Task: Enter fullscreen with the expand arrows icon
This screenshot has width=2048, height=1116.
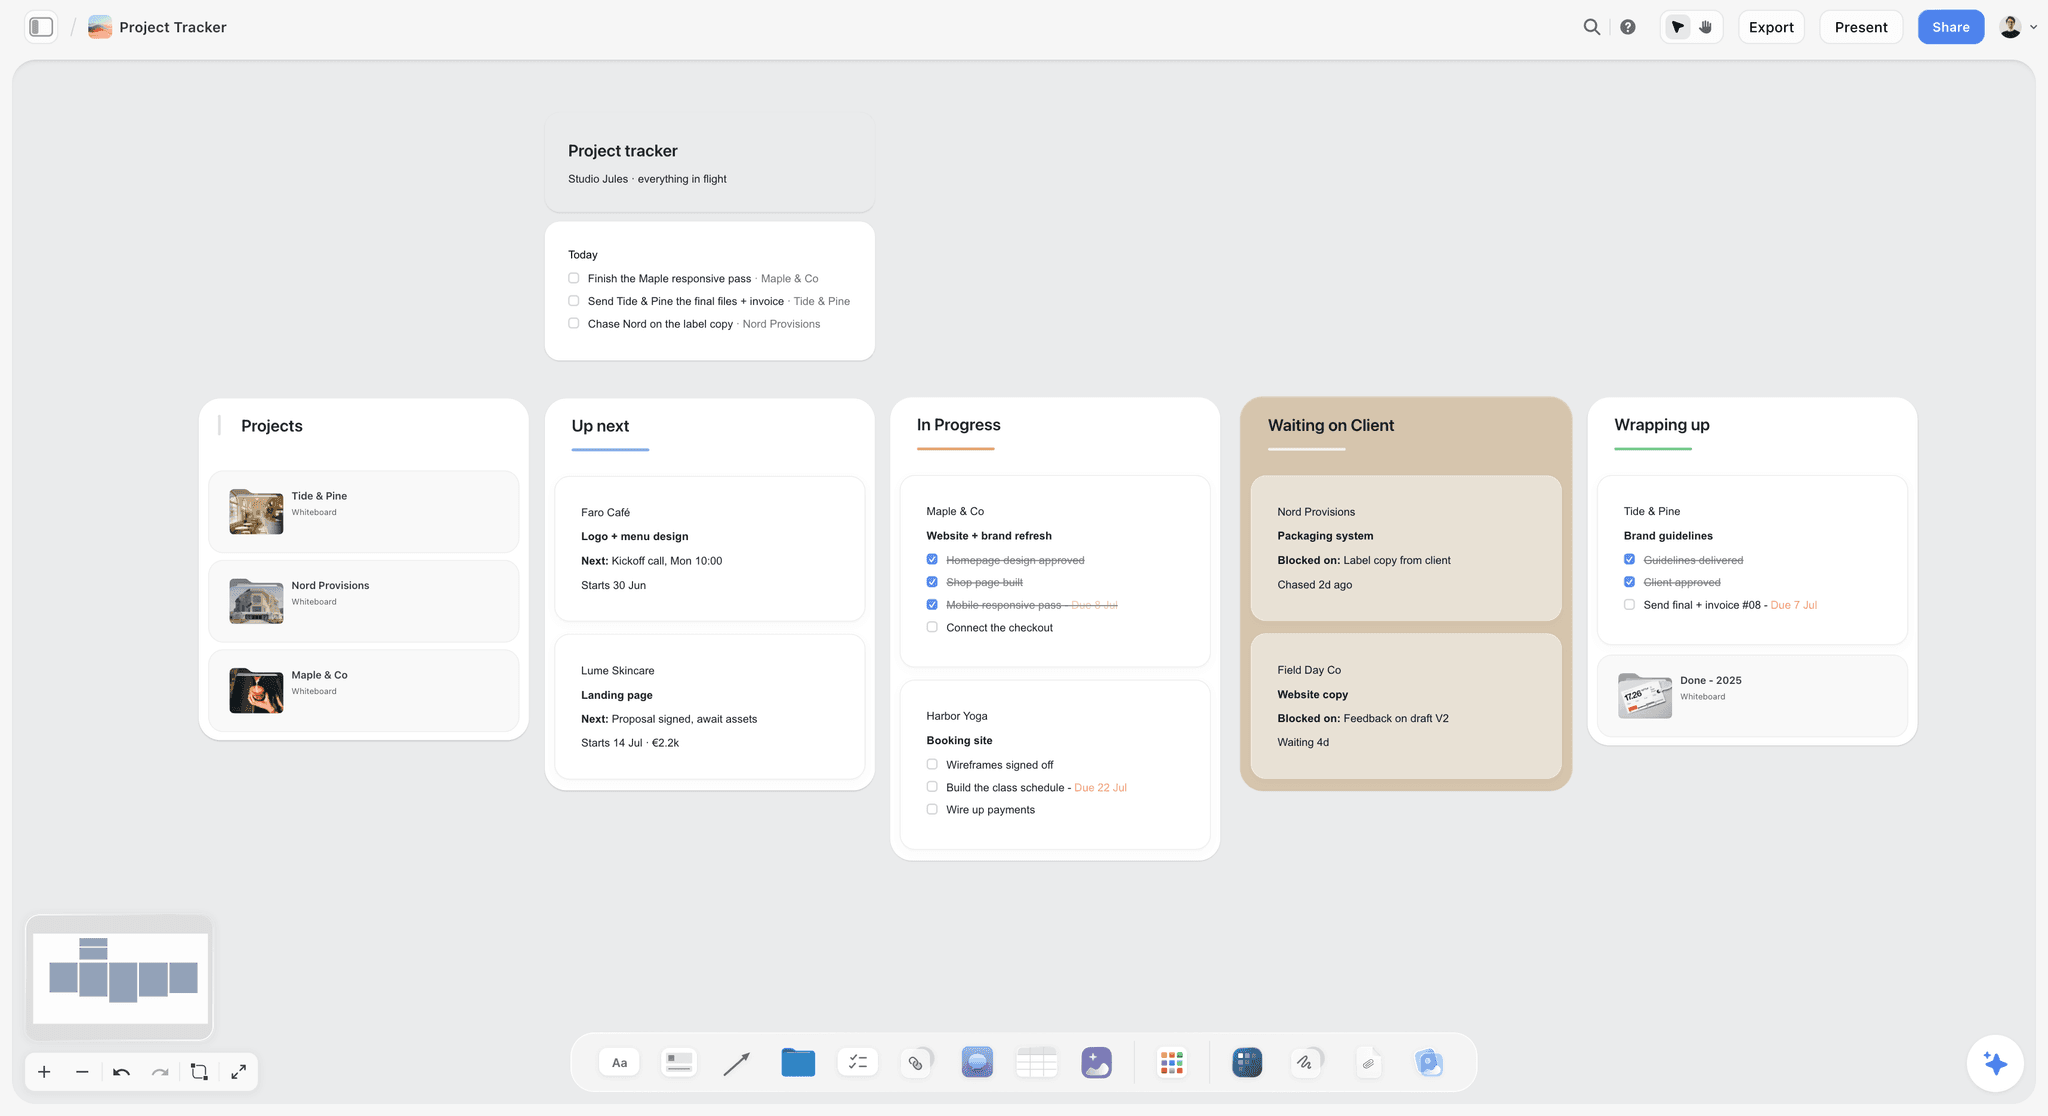Action: coord(238,1072)
